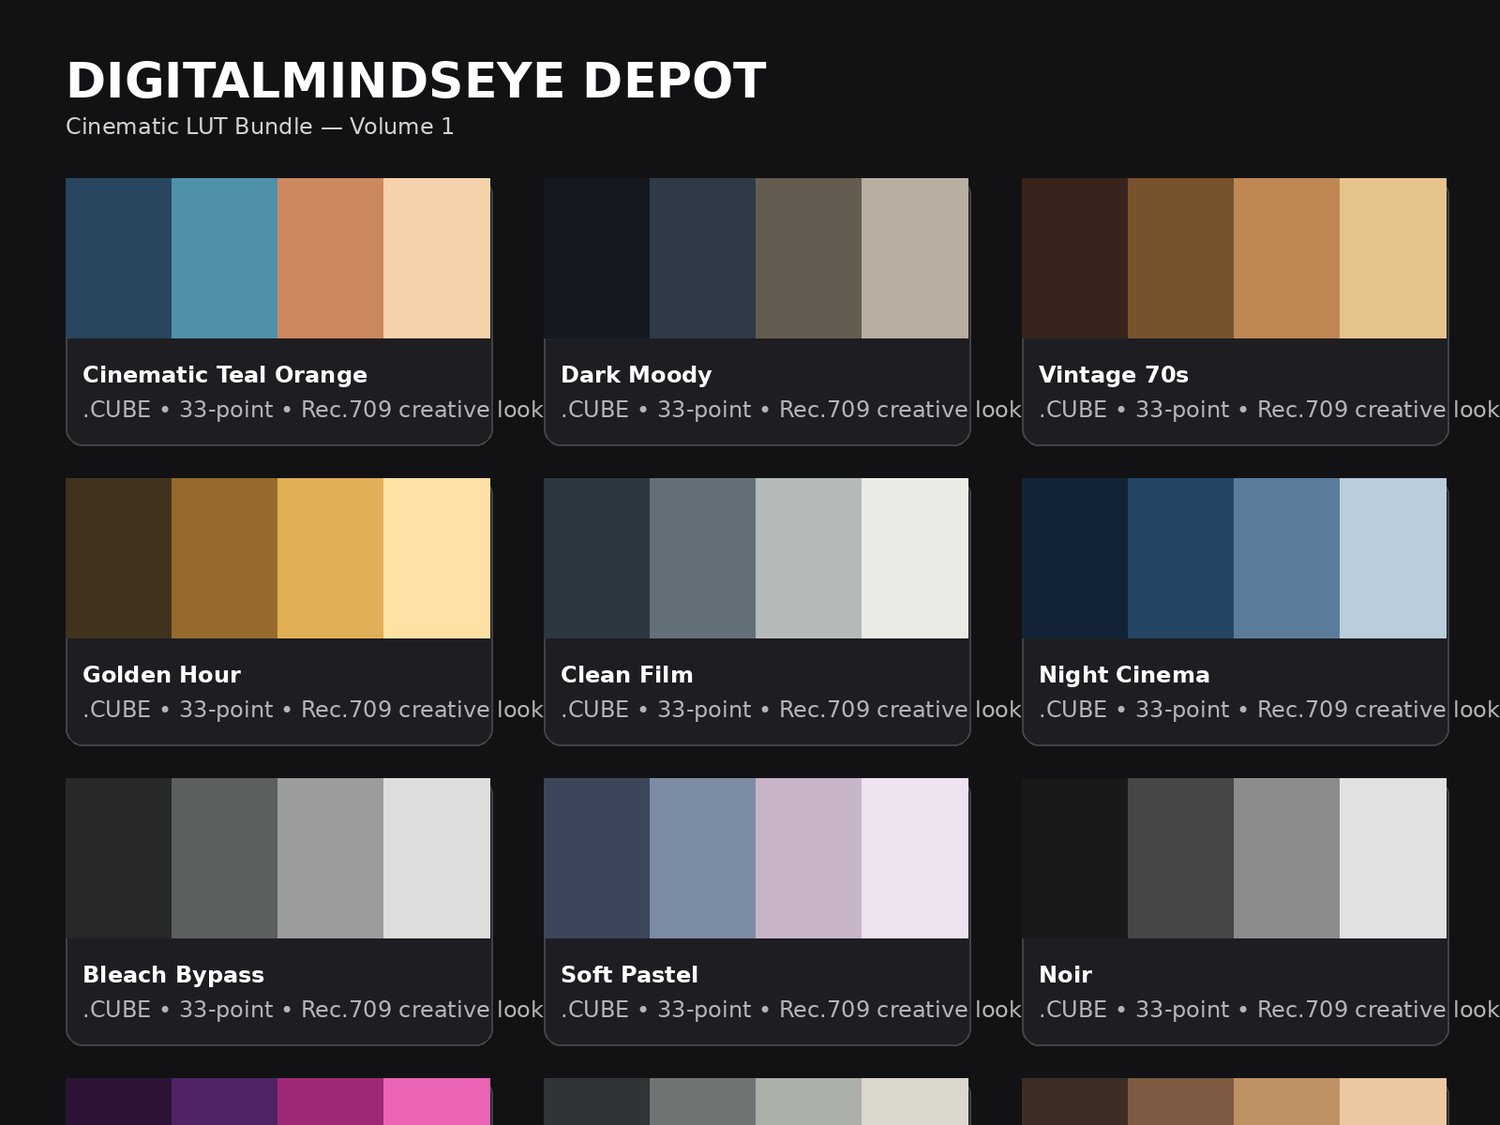
Task: Select the pale yellow swatch in Golden Hour
Action: [437, 558]
